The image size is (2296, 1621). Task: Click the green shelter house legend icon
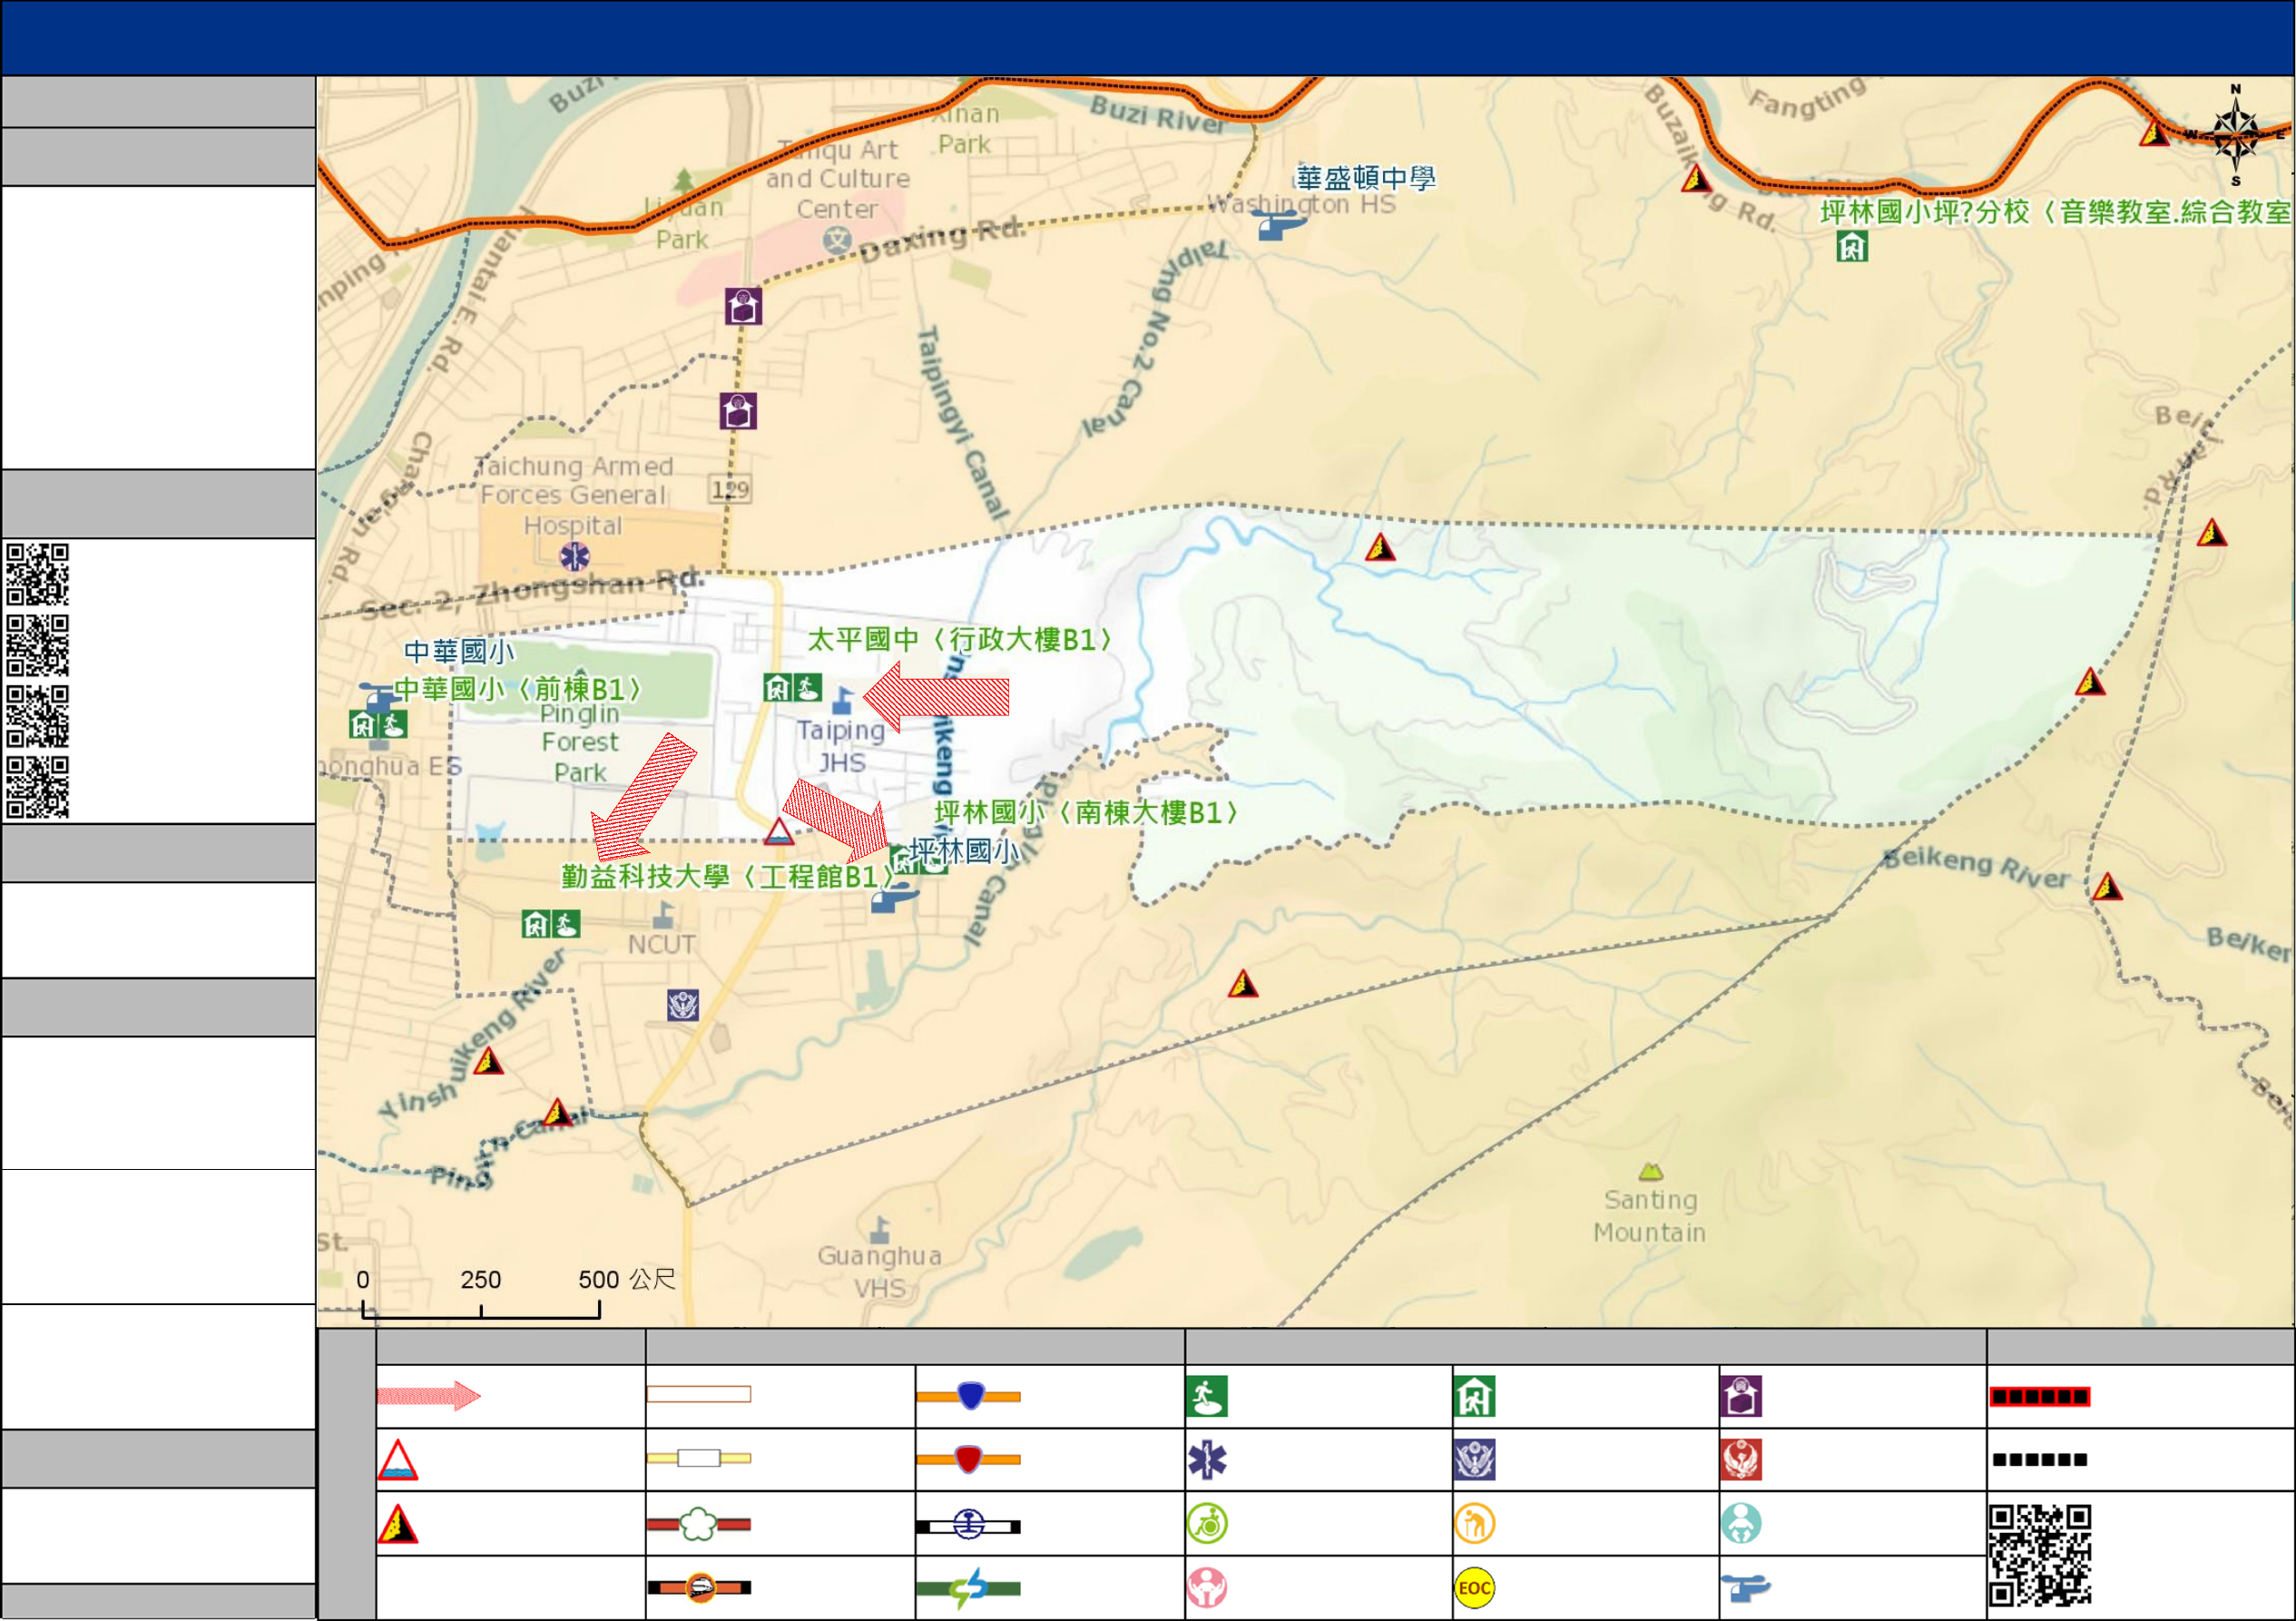(x=1474, y=1396)
